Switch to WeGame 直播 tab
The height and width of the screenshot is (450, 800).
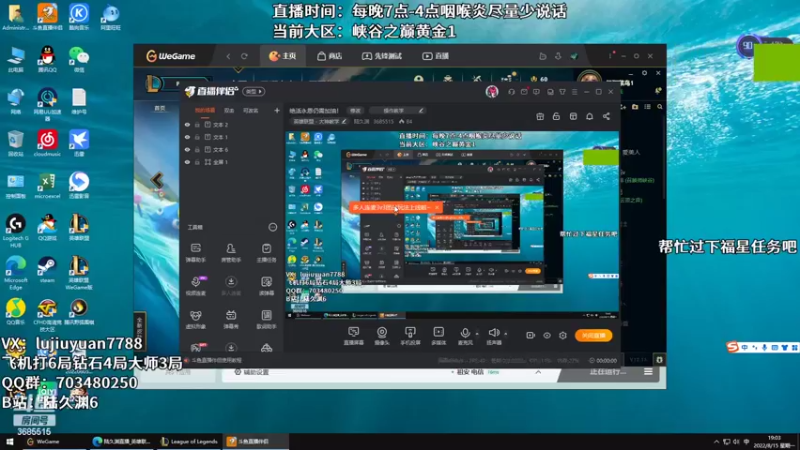[435, 56]
